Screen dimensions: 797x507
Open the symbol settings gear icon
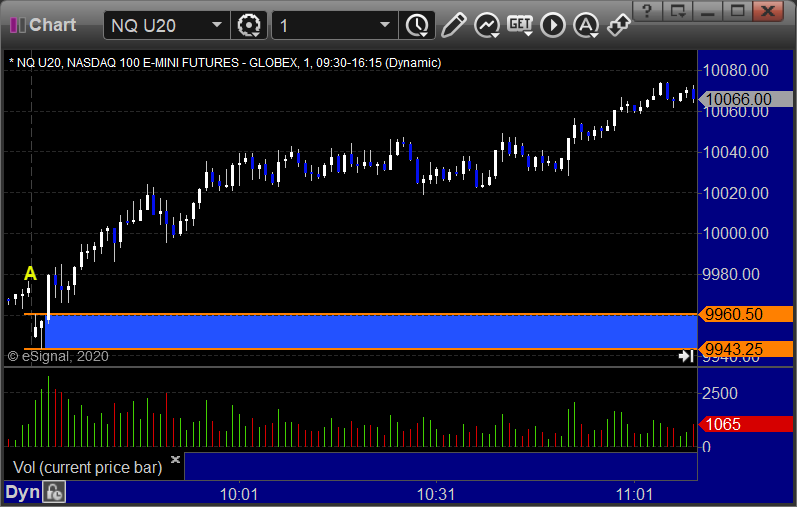tap(249, 25)
